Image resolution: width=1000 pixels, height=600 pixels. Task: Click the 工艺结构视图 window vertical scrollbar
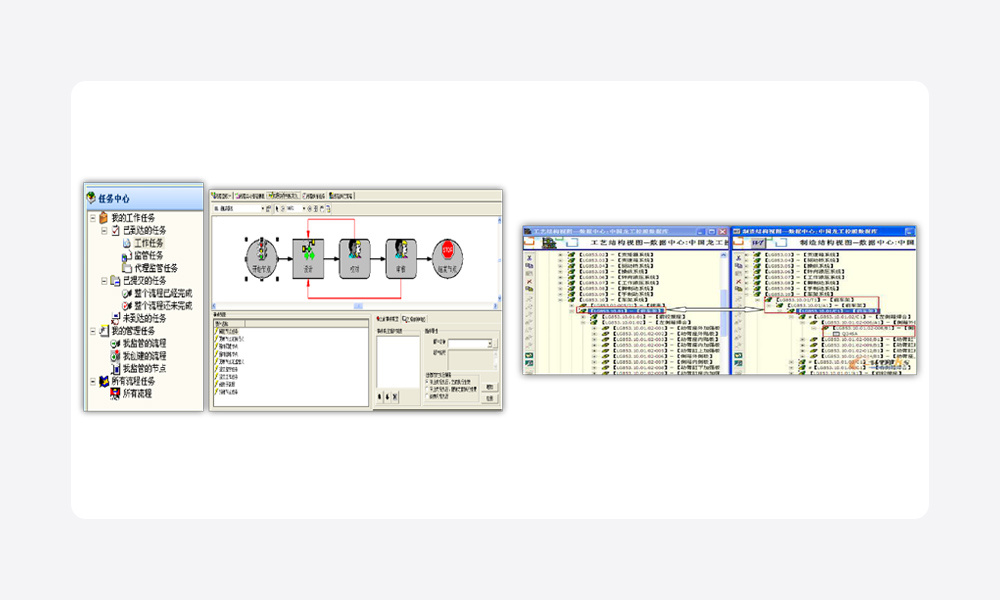723,314
